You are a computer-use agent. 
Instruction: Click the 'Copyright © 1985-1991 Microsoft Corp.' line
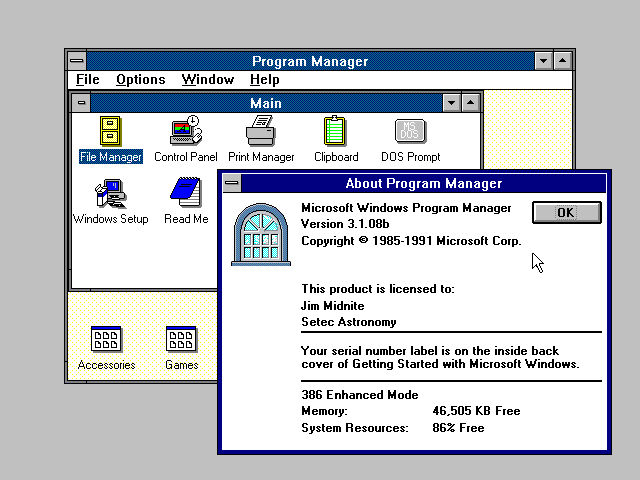411,241
